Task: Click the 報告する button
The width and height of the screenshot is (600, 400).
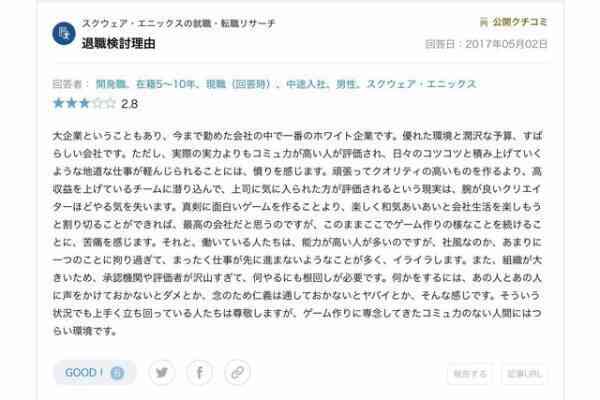Action: (470, 374)
